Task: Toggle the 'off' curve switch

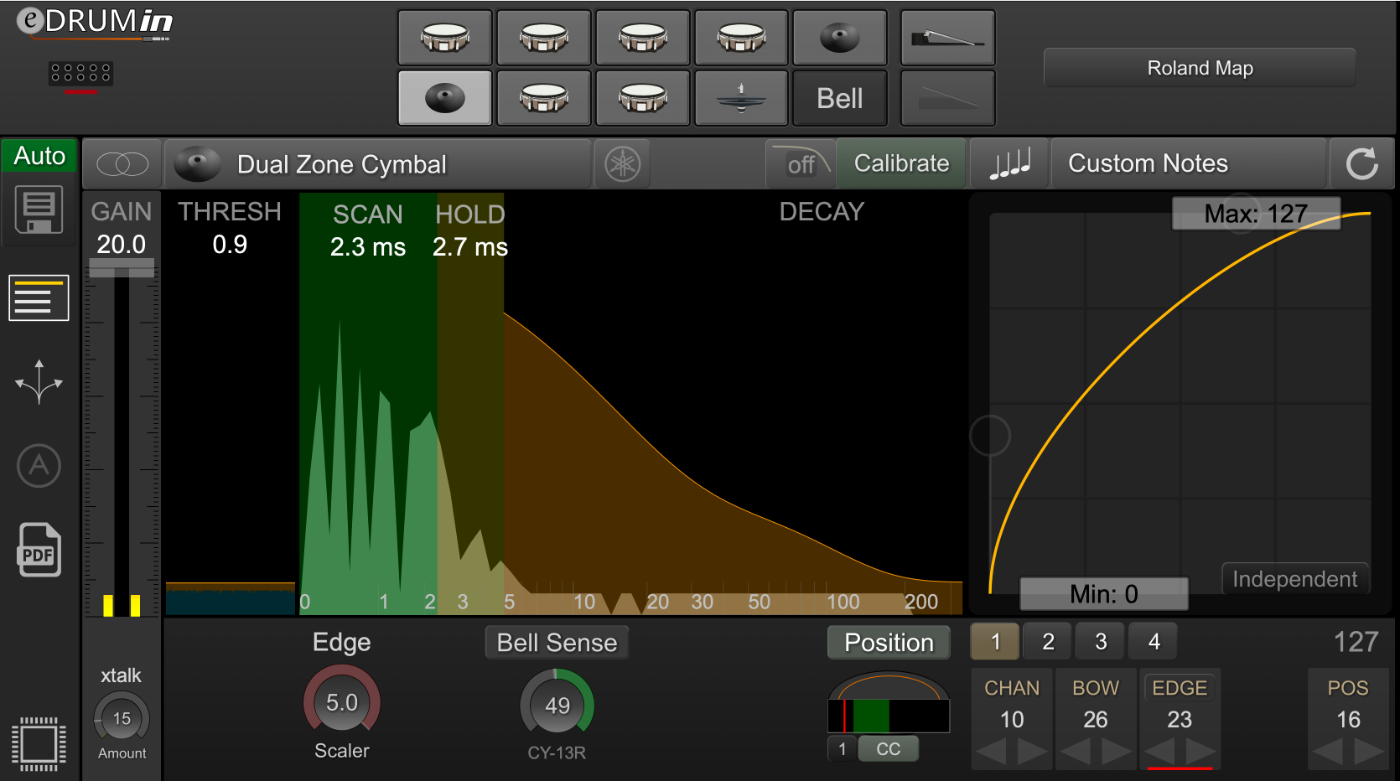Action: 800,164
